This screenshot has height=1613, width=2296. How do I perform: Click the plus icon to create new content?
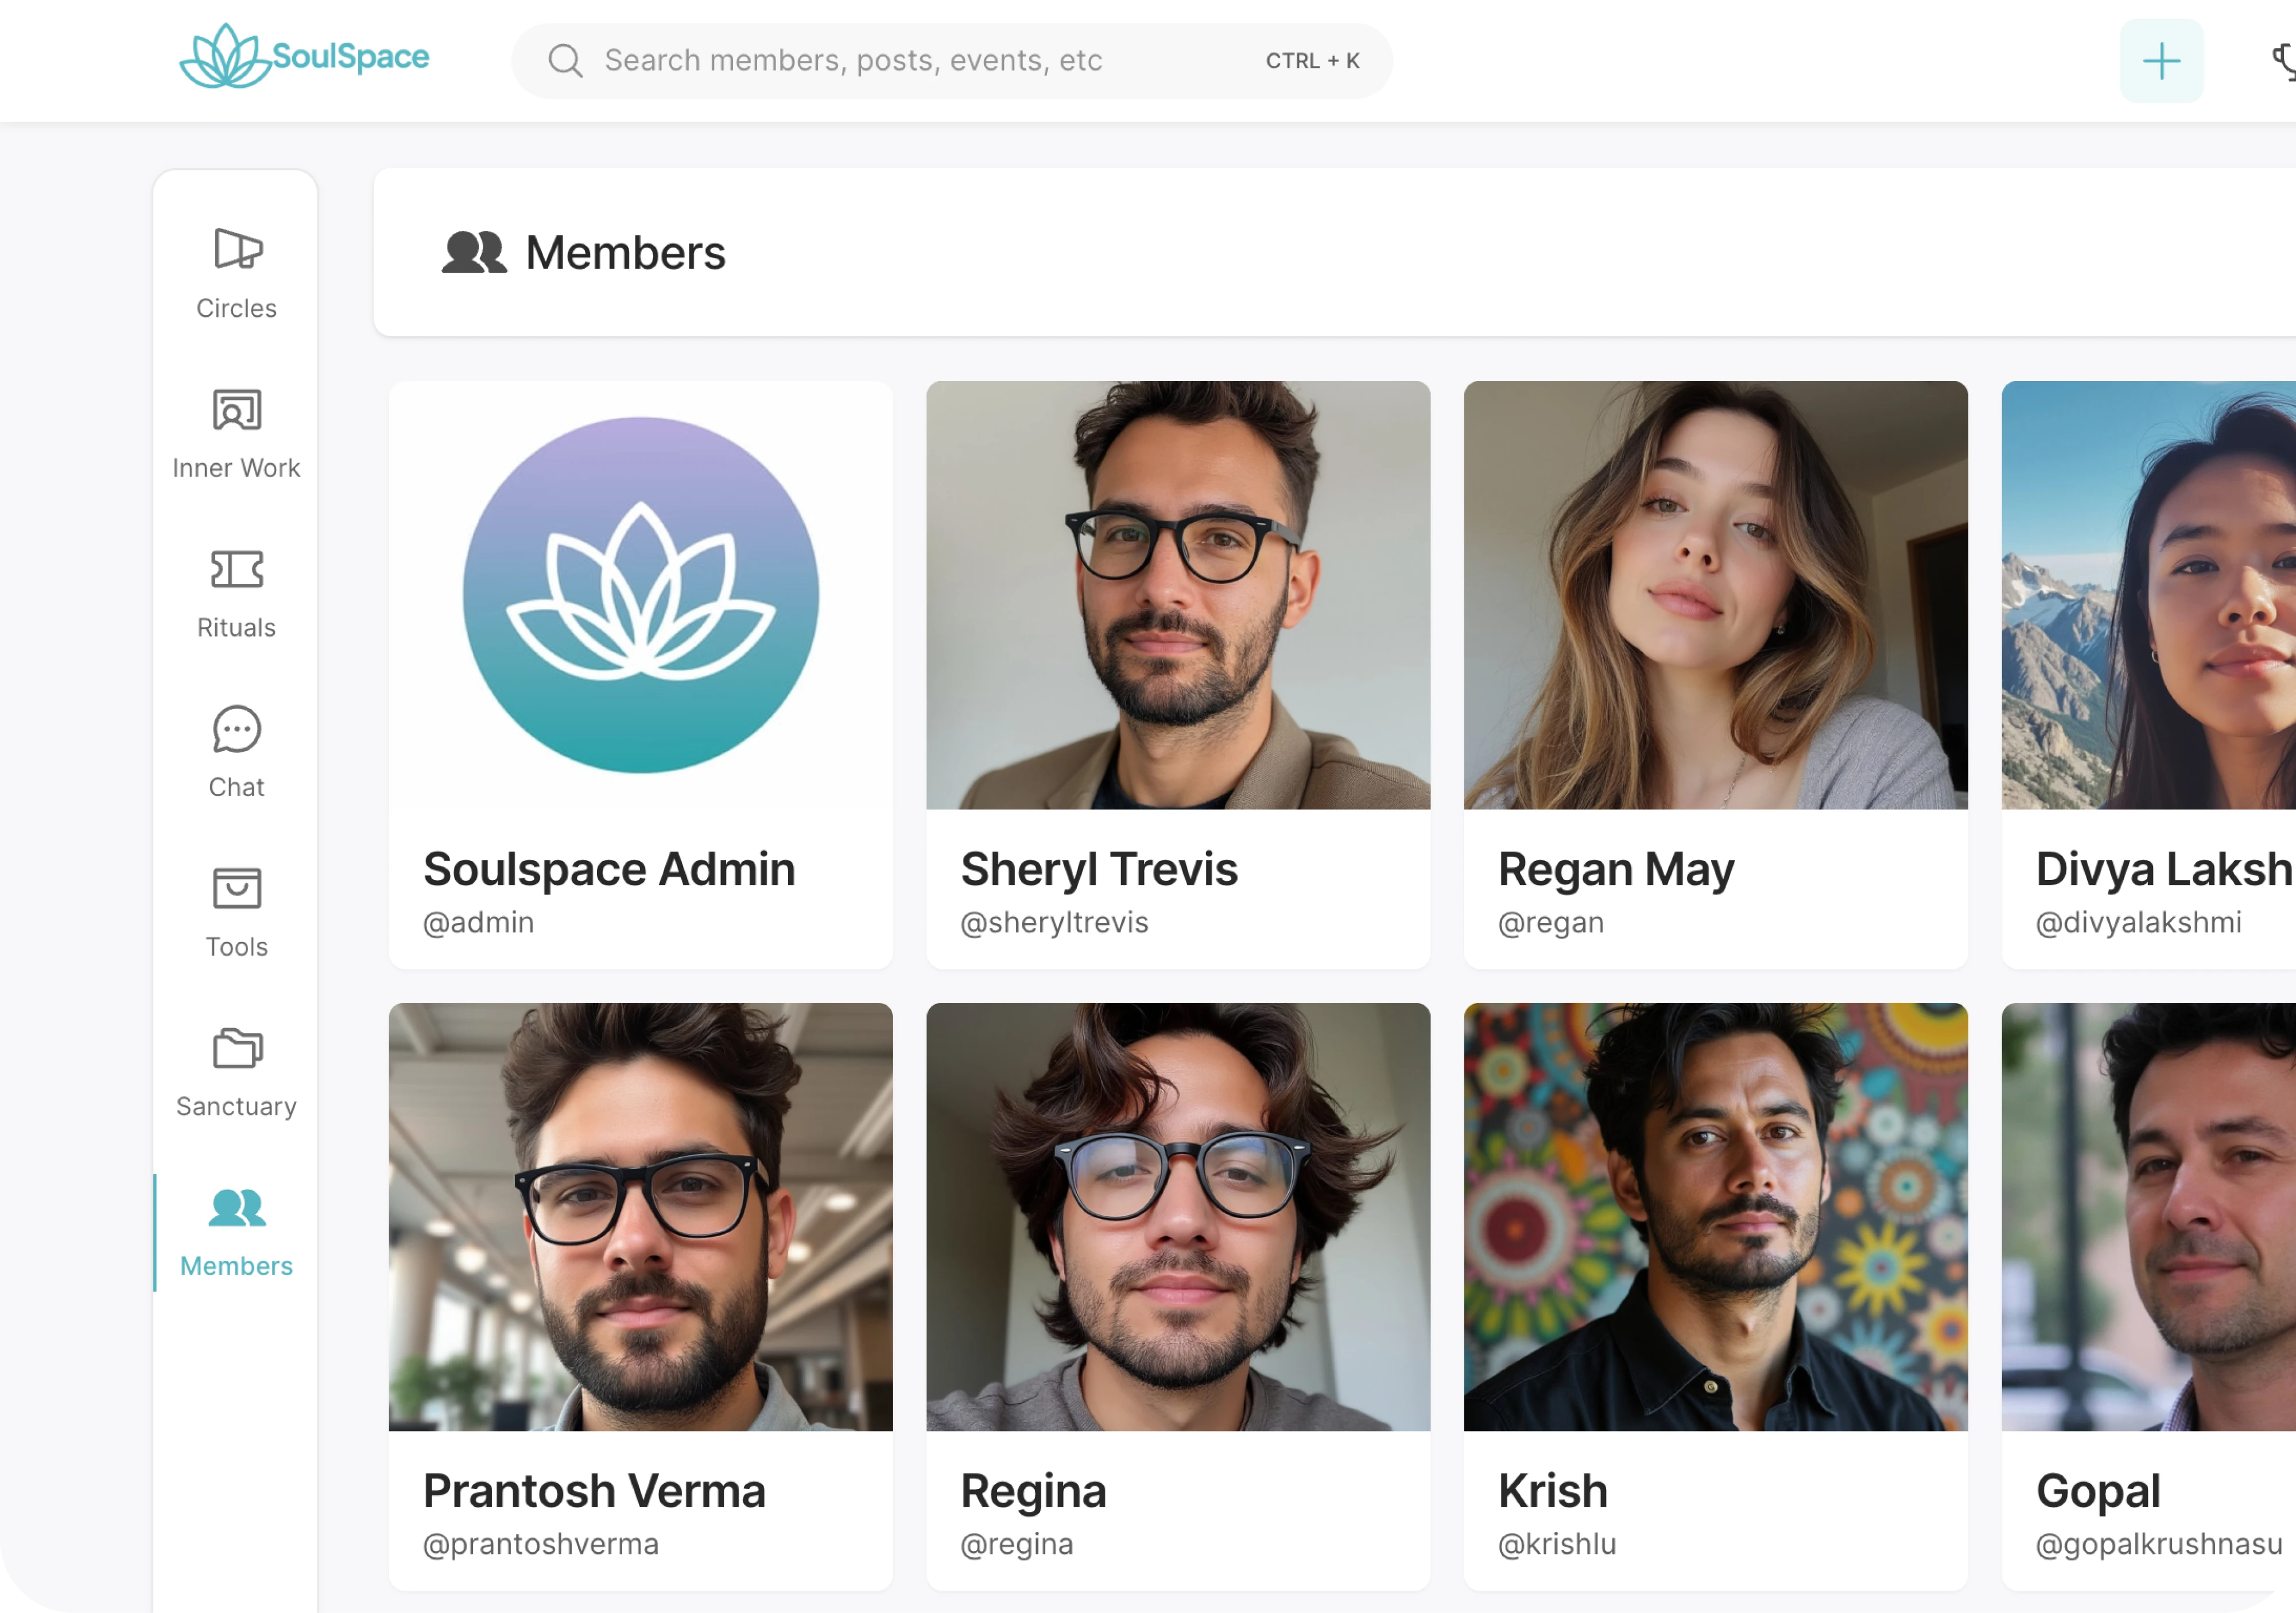2160,60
